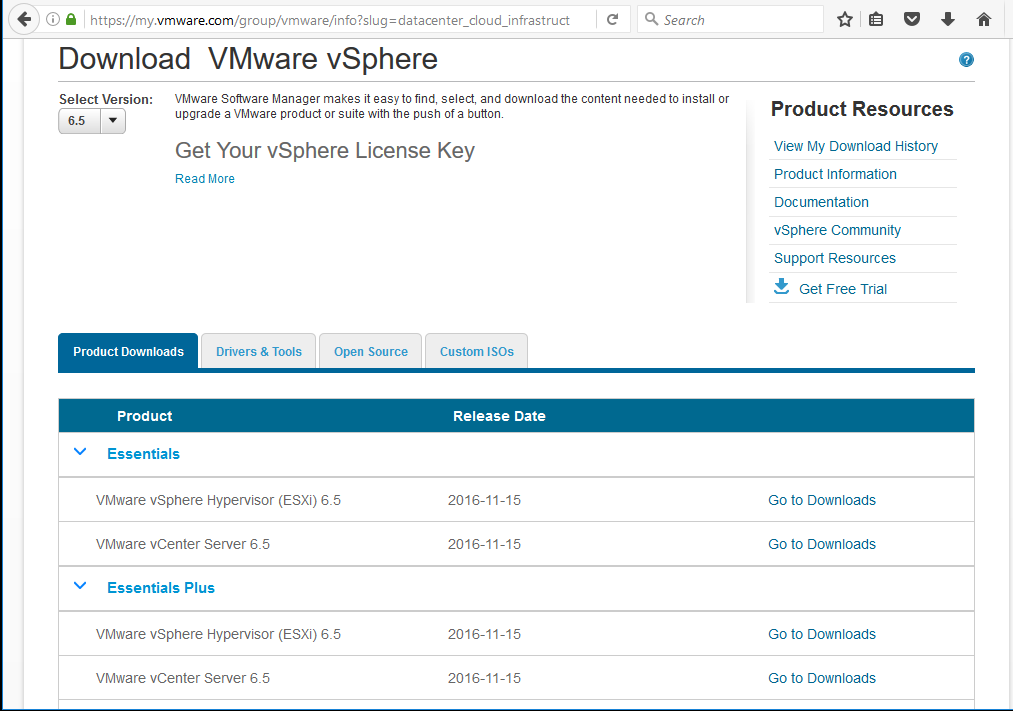Screen dimensions: 1013x711
Task: Reload the page with refresh icon
Action: pos(612,19)
